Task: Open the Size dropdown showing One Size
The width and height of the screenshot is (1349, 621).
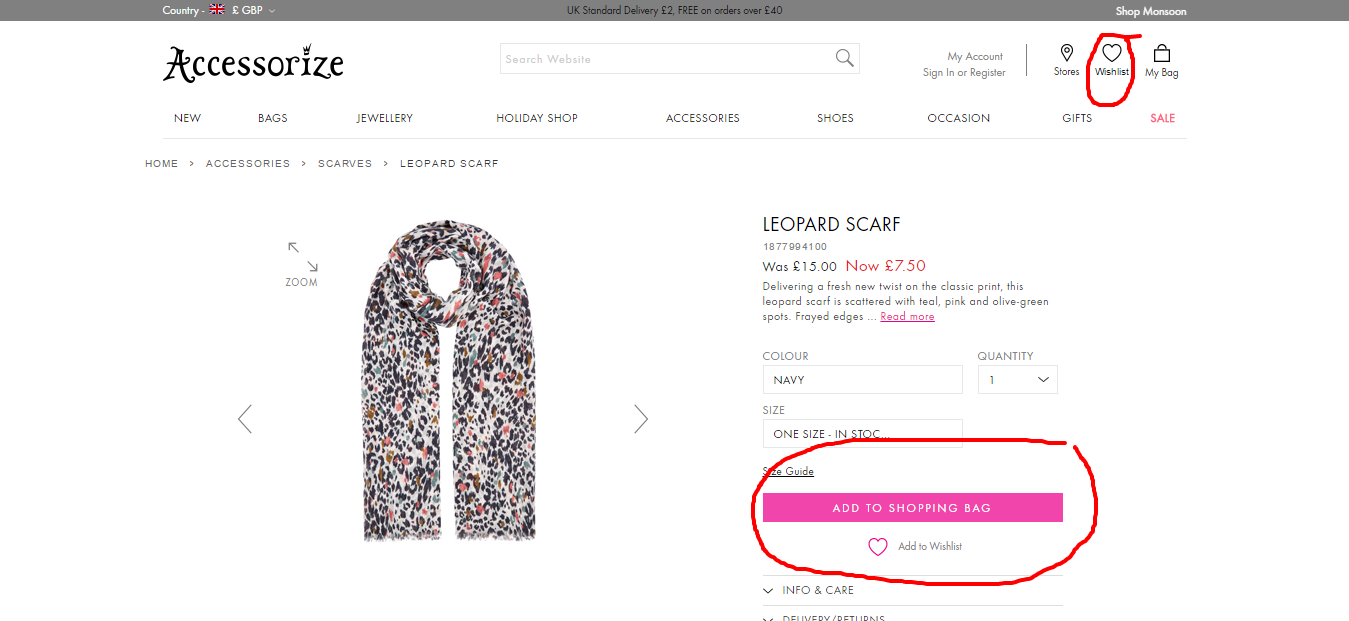Action: 862,434
